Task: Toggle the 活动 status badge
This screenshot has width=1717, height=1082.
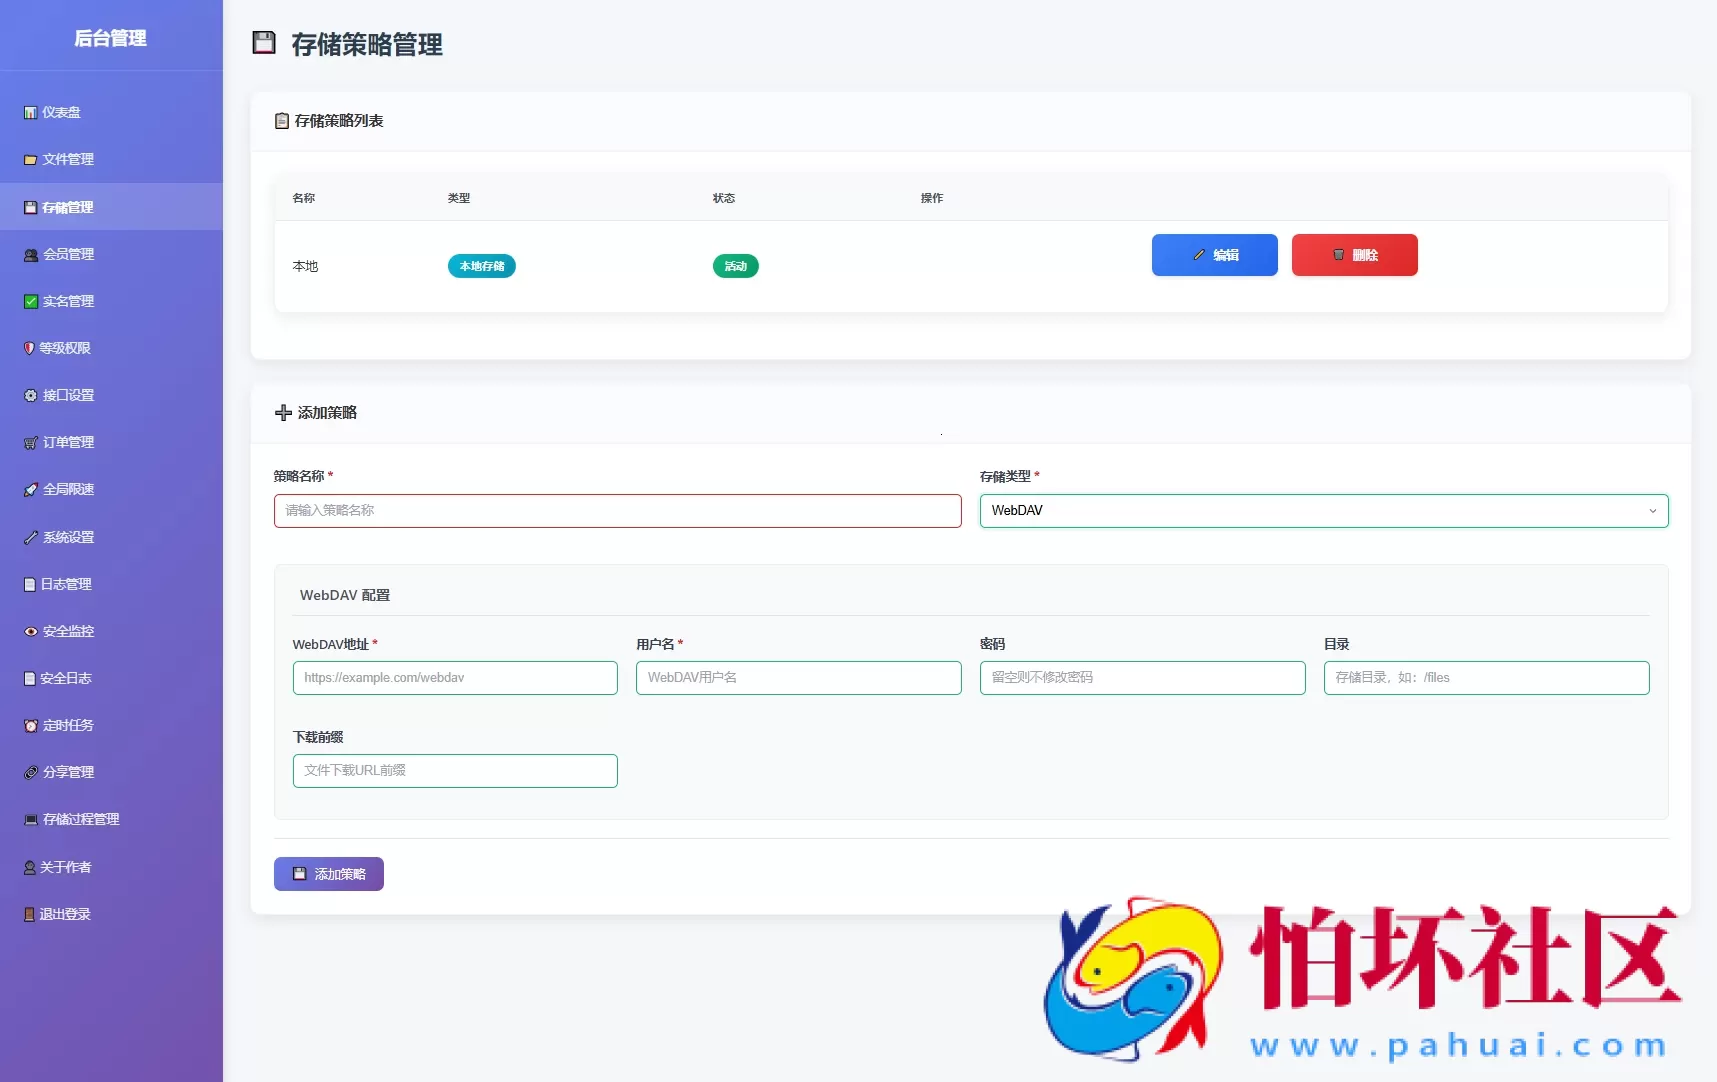Action: pyautogui.click(x=735, y=266)
